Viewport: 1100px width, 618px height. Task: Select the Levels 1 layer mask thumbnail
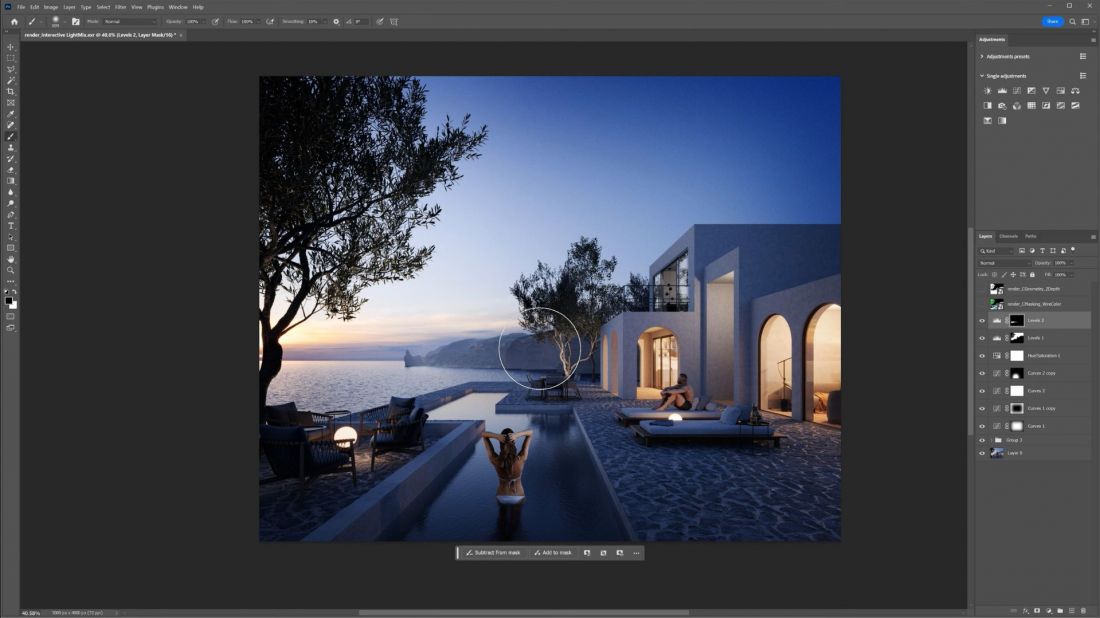pos(1017,338)
